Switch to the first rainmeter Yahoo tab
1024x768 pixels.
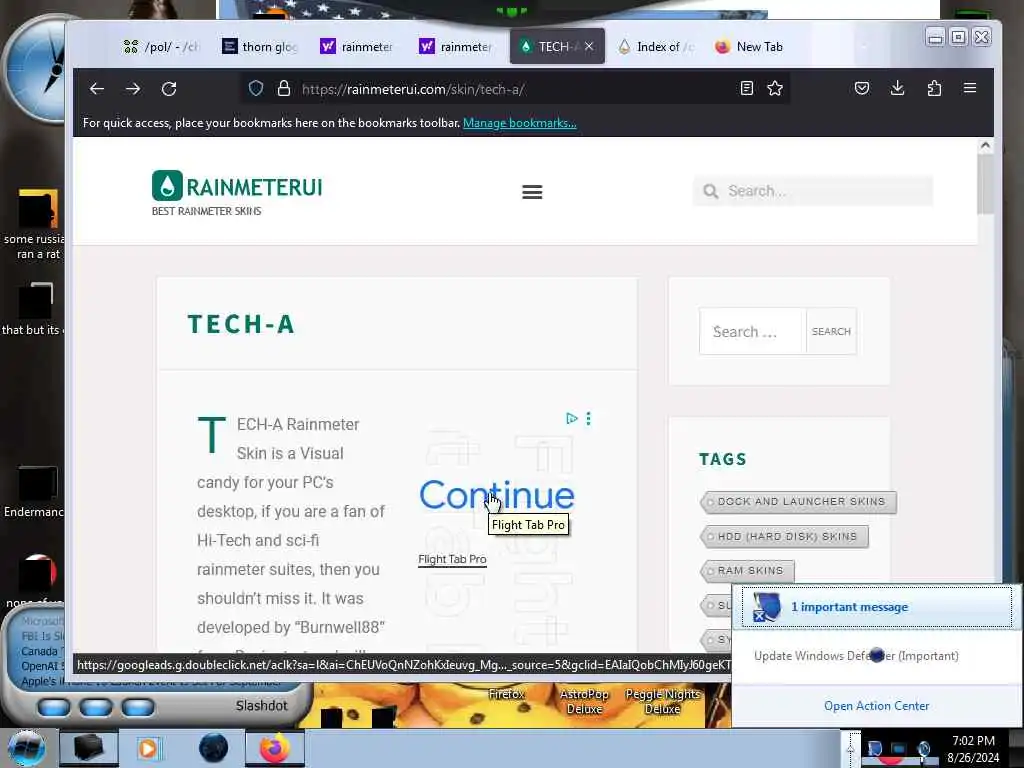click(357, 46)
